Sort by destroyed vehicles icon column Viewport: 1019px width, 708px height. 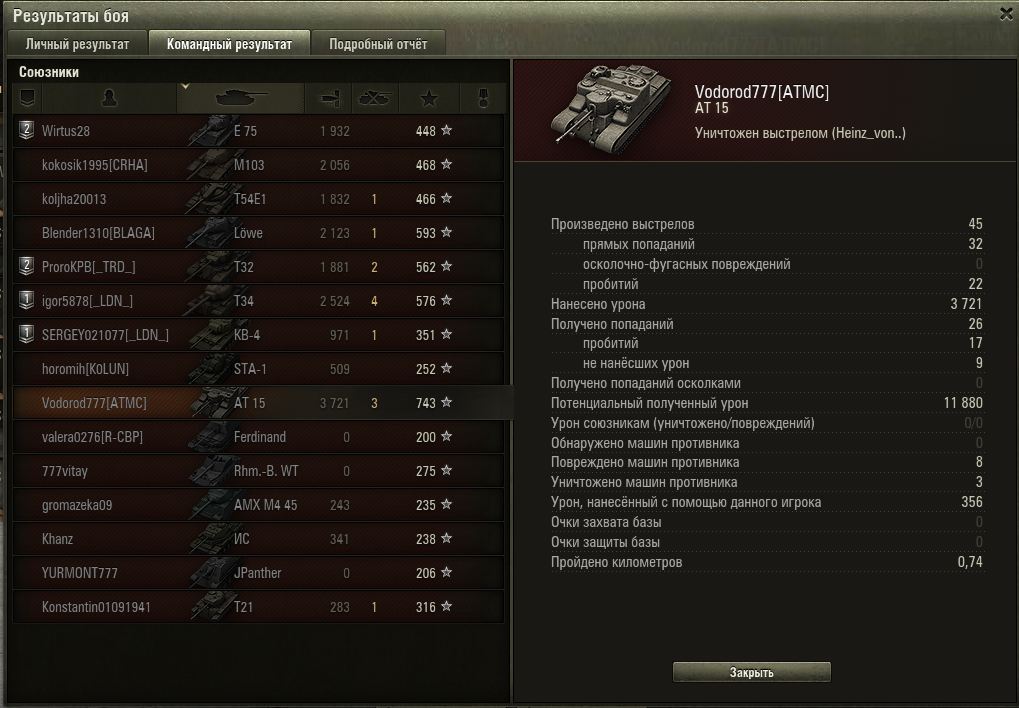pyautogui.click(x=375, y=98)
